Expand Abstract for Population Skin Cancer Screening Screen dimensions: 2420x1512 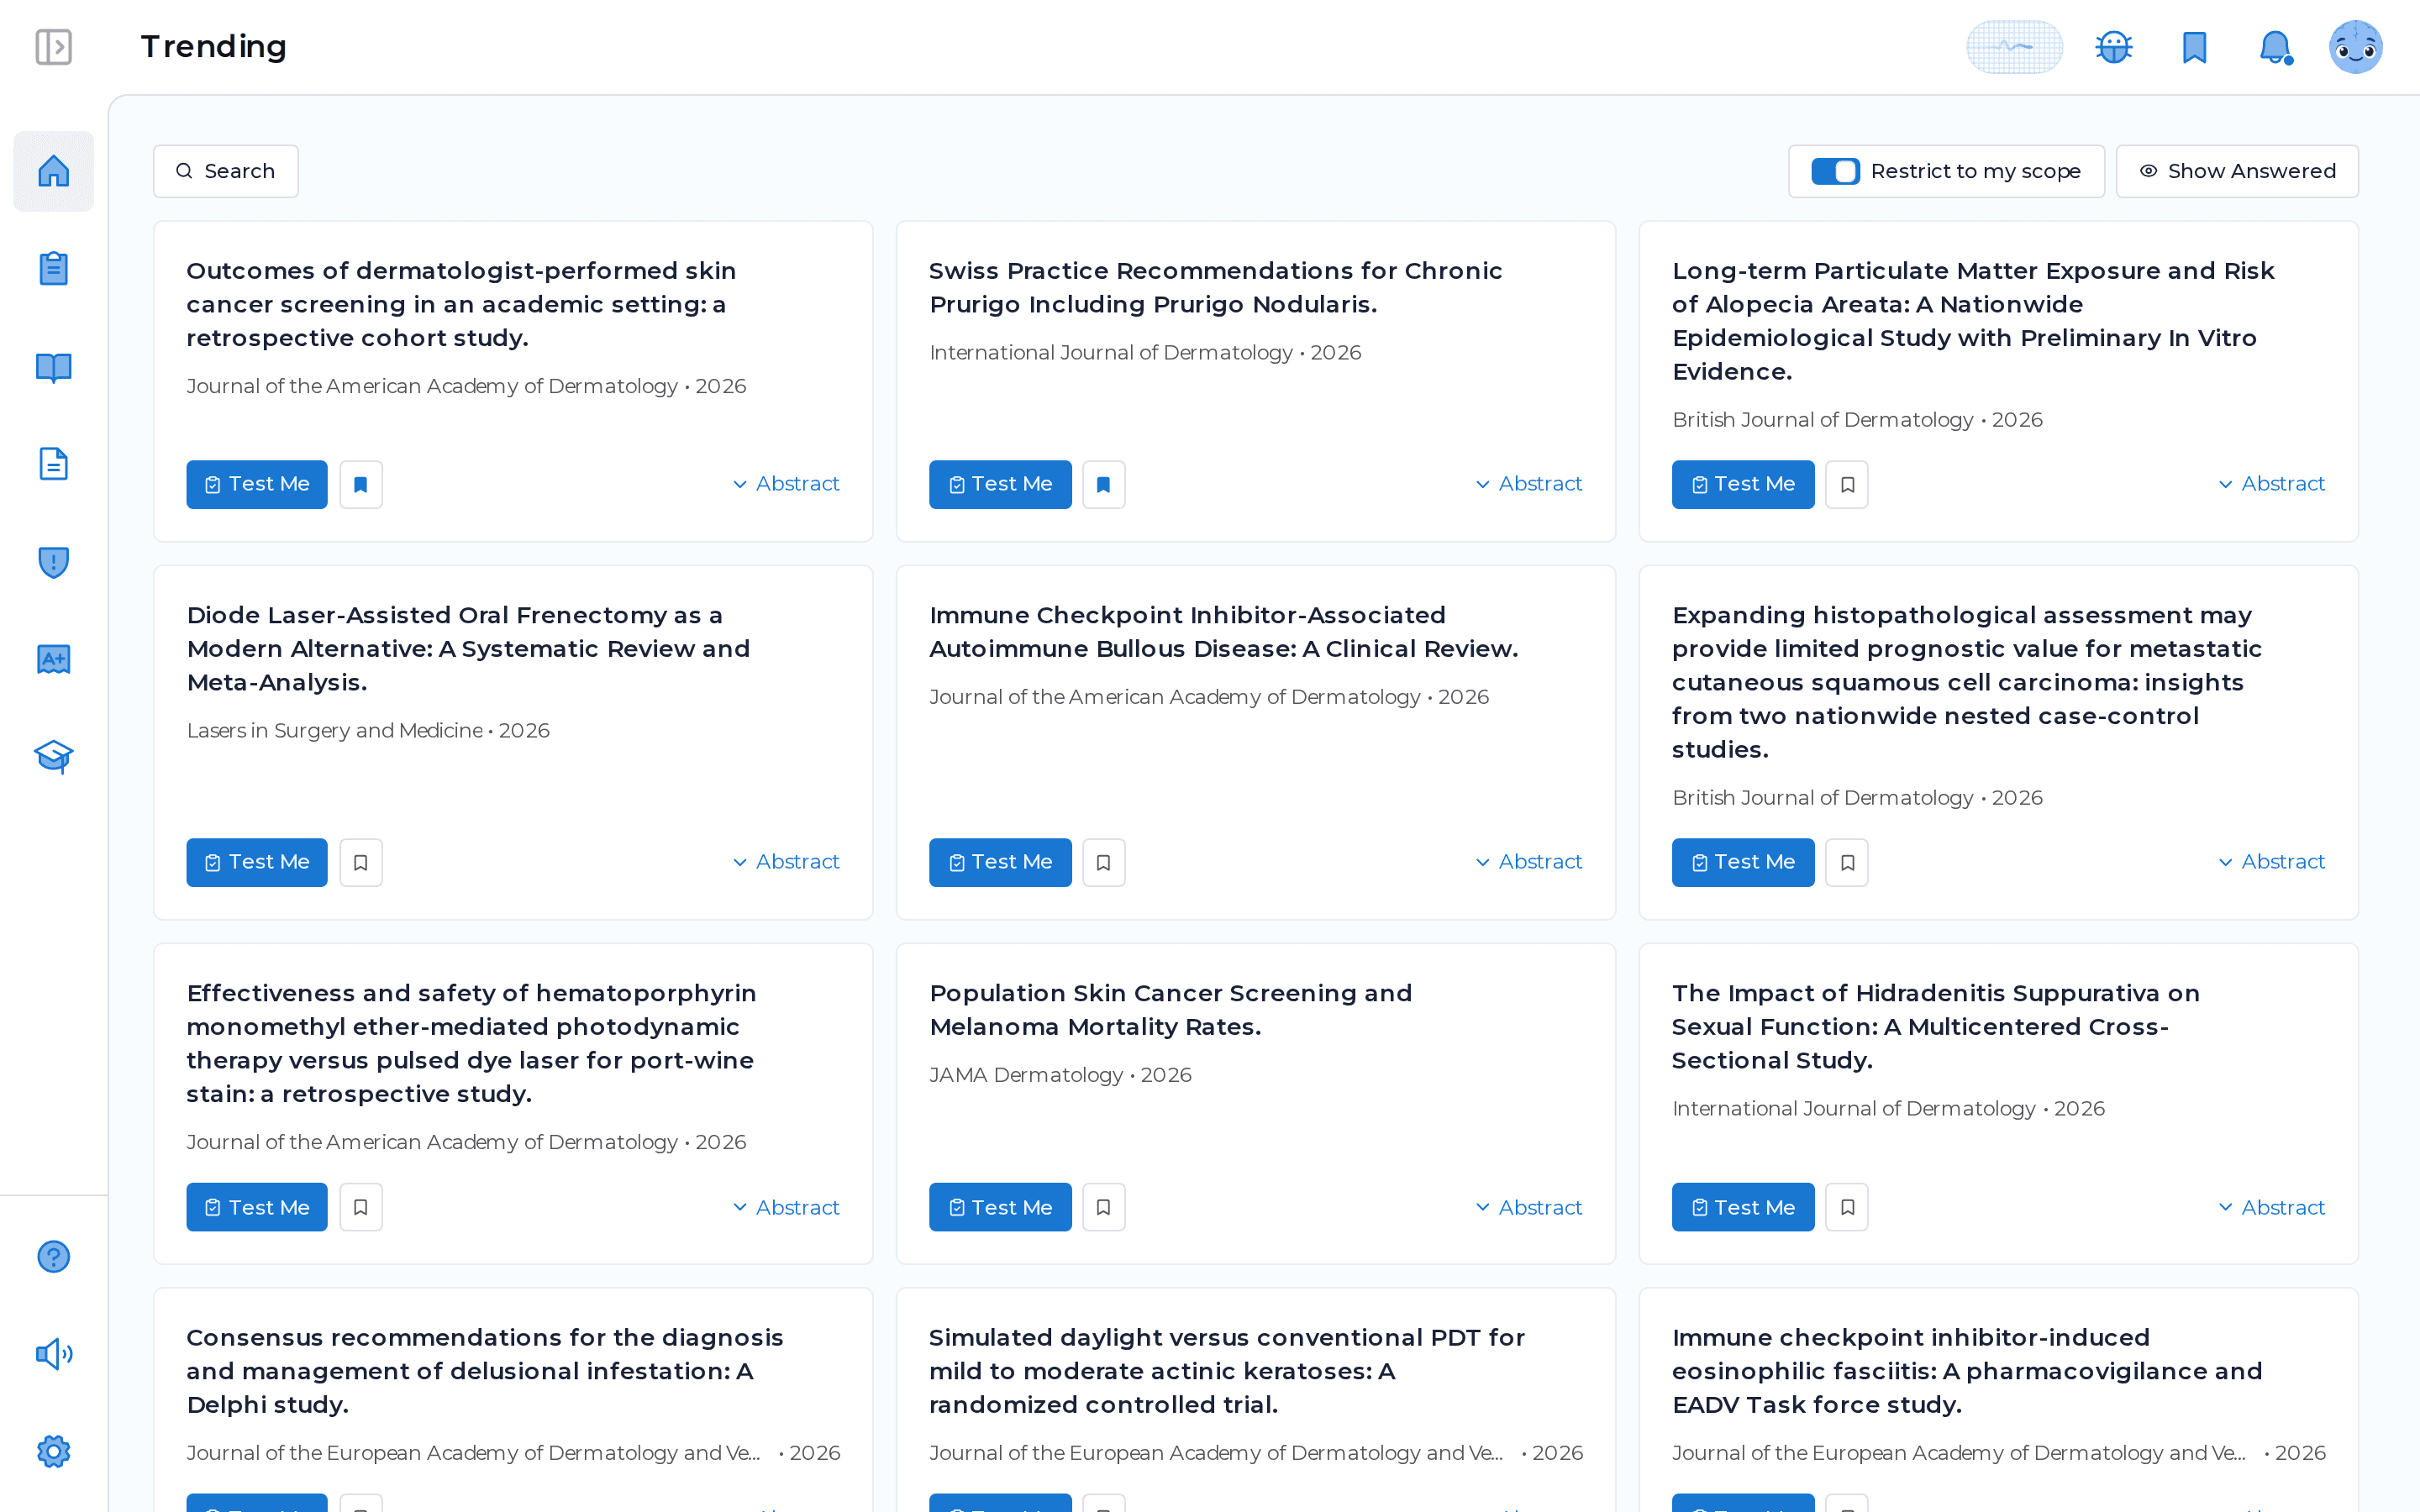click(x=1529, y=1207)
